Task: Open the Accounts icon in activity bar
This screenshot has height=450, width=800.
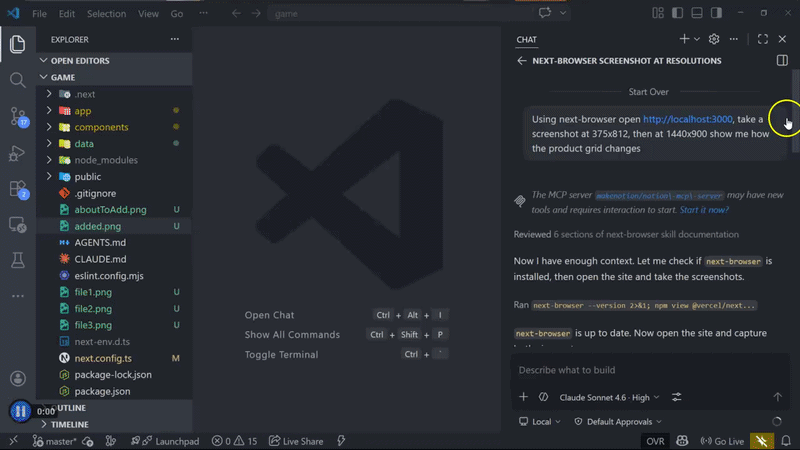Action: pyautogui.click(x=18, y=379)
